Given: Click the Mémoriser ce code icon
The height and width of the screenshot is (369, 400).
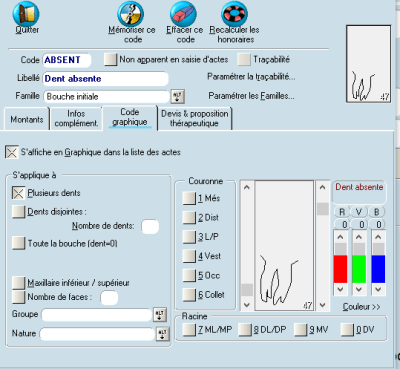Looking at the screenshot, I should click(x=131, y=13).
